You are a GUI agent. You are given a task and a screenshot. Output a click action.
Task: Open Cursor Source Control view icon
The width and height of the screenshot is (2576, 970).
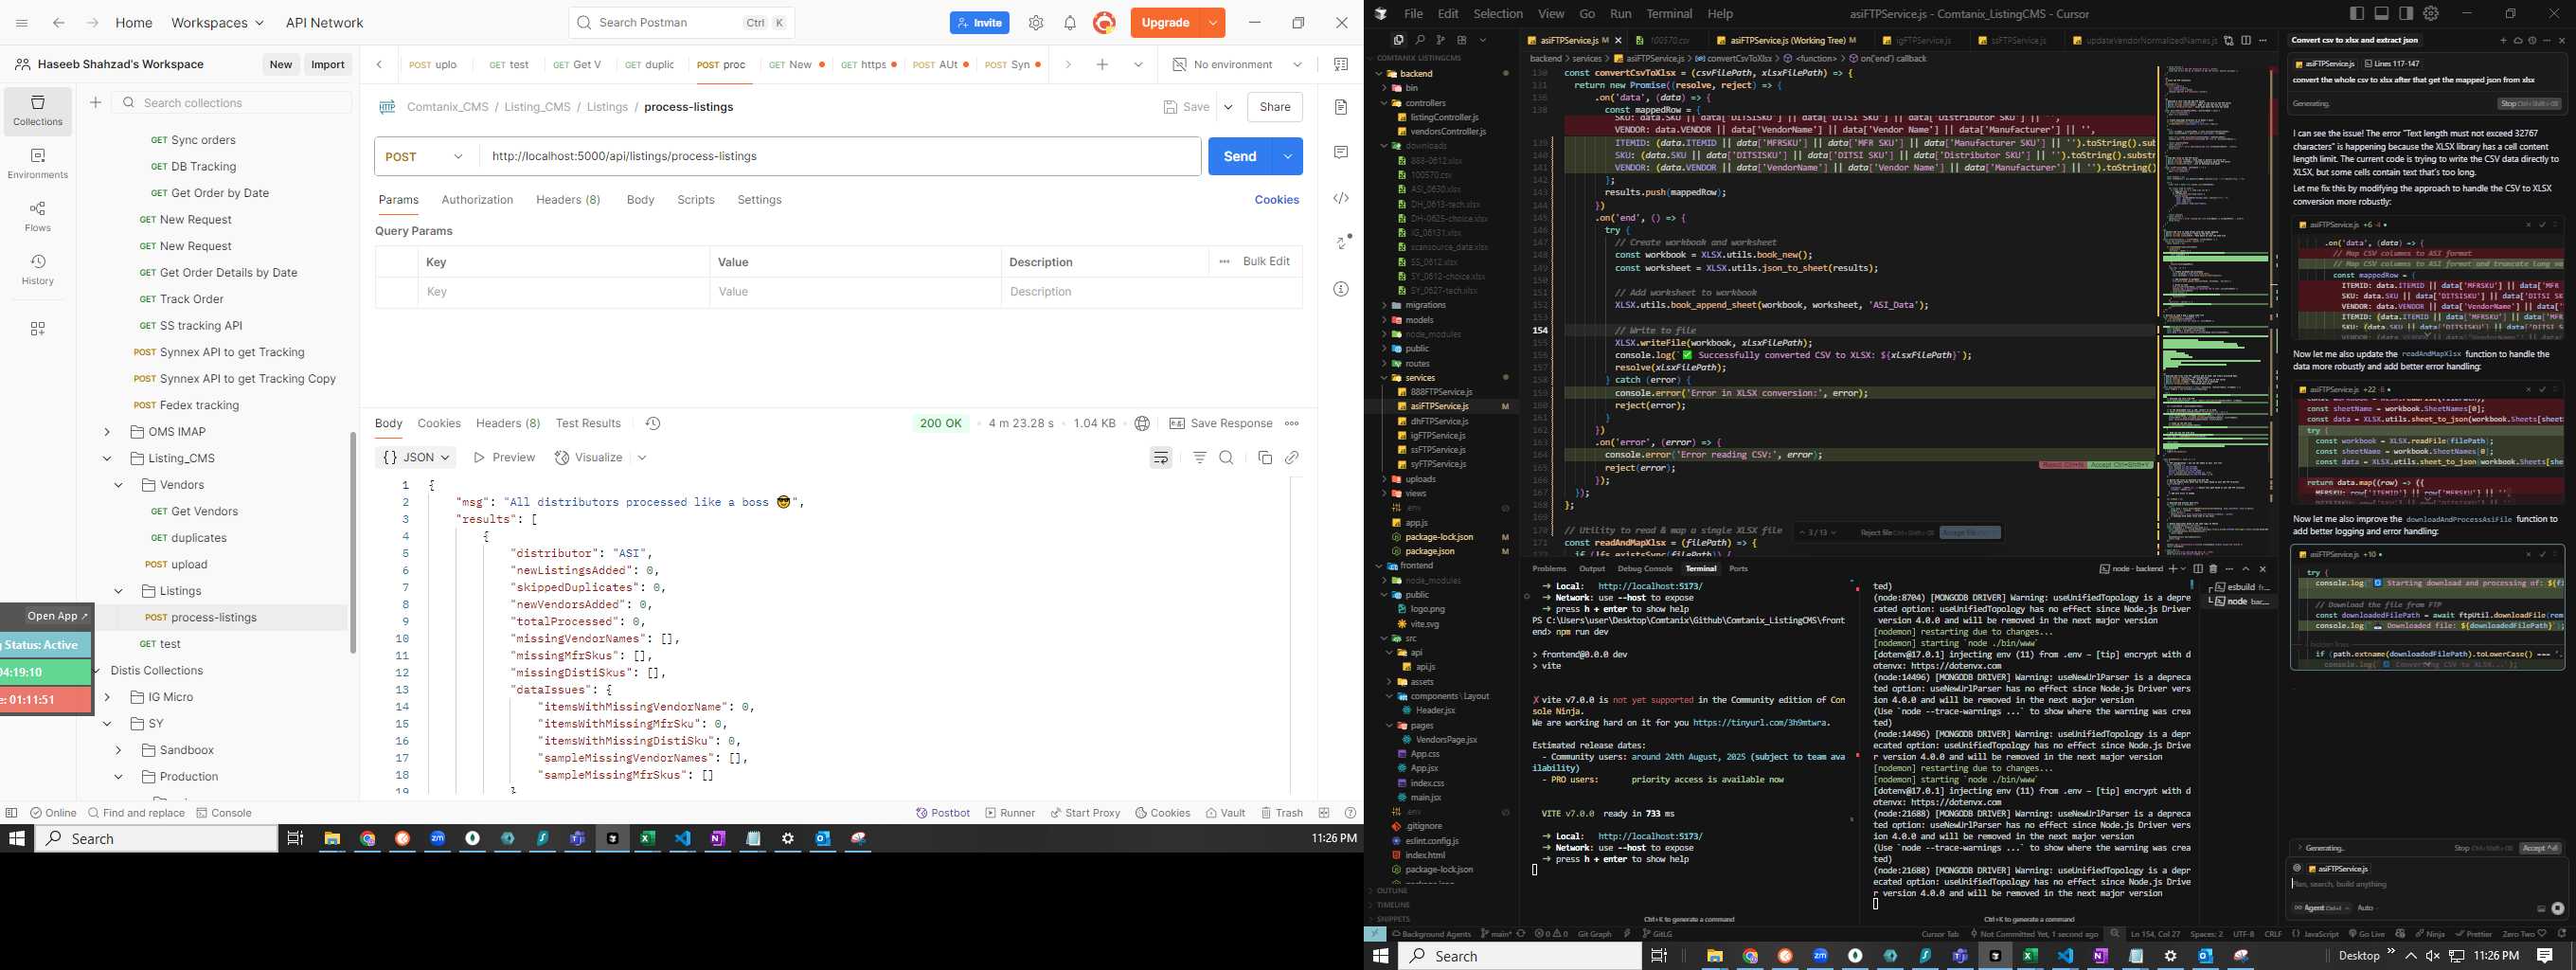1440,40
